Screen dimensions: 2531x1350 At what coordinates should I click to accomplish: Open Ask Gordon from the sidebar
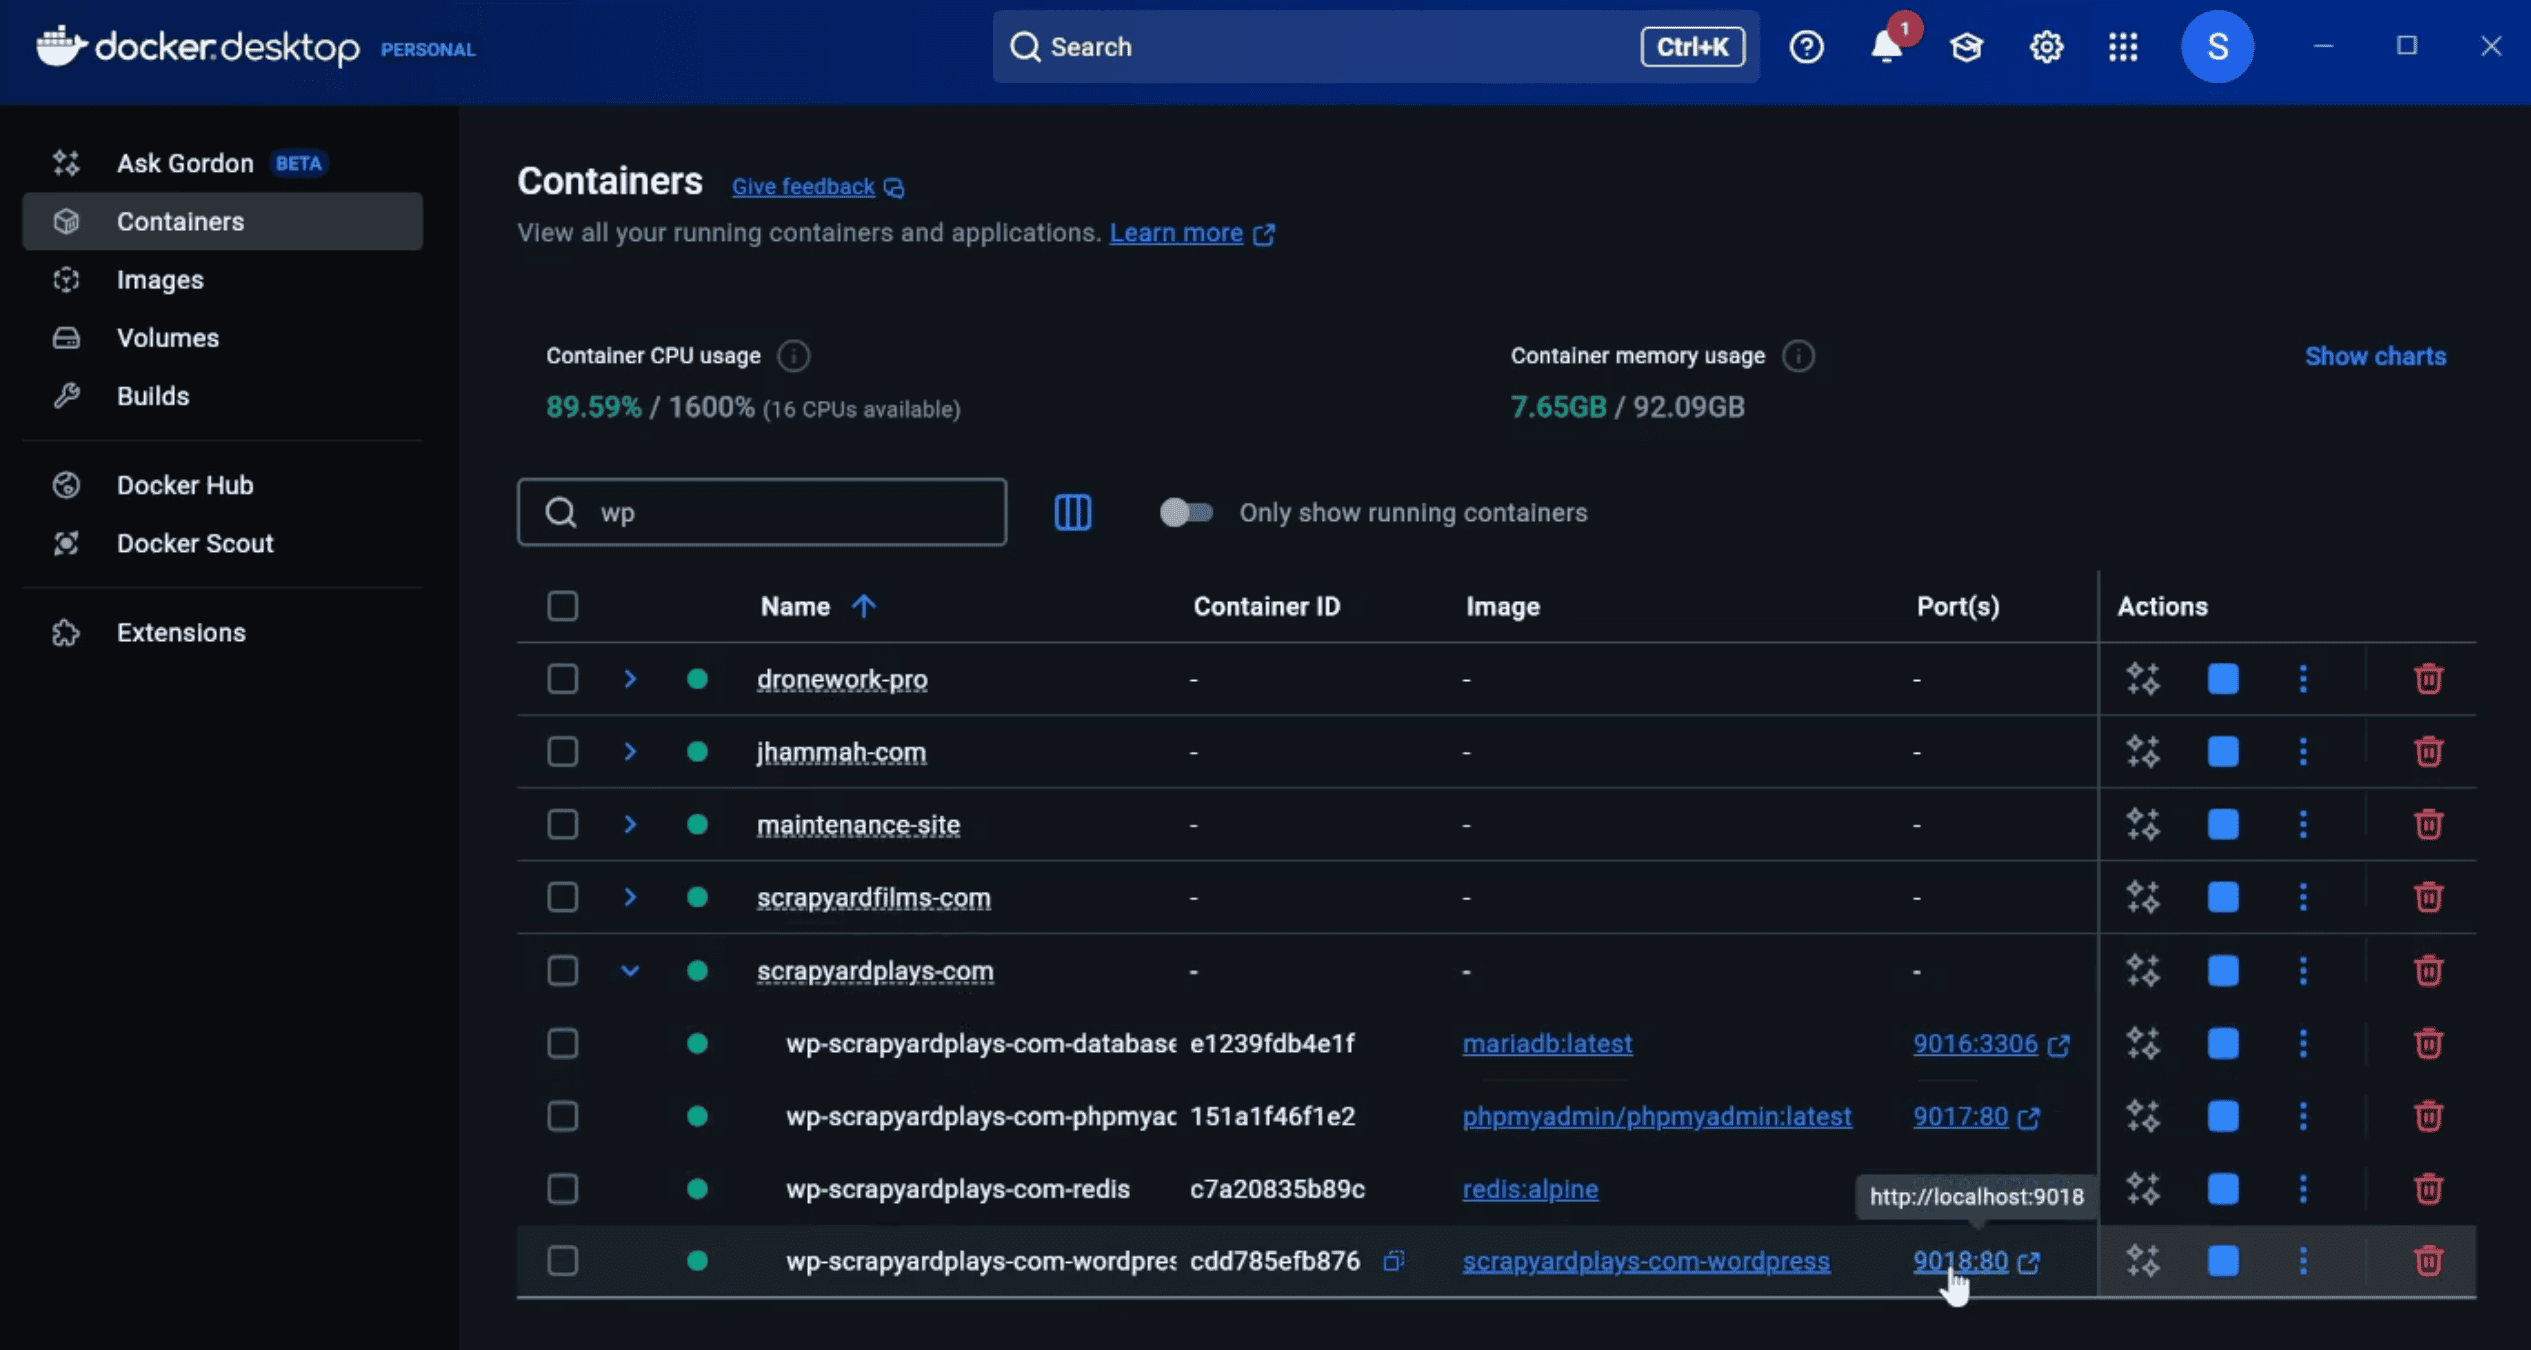click(185, 162)
